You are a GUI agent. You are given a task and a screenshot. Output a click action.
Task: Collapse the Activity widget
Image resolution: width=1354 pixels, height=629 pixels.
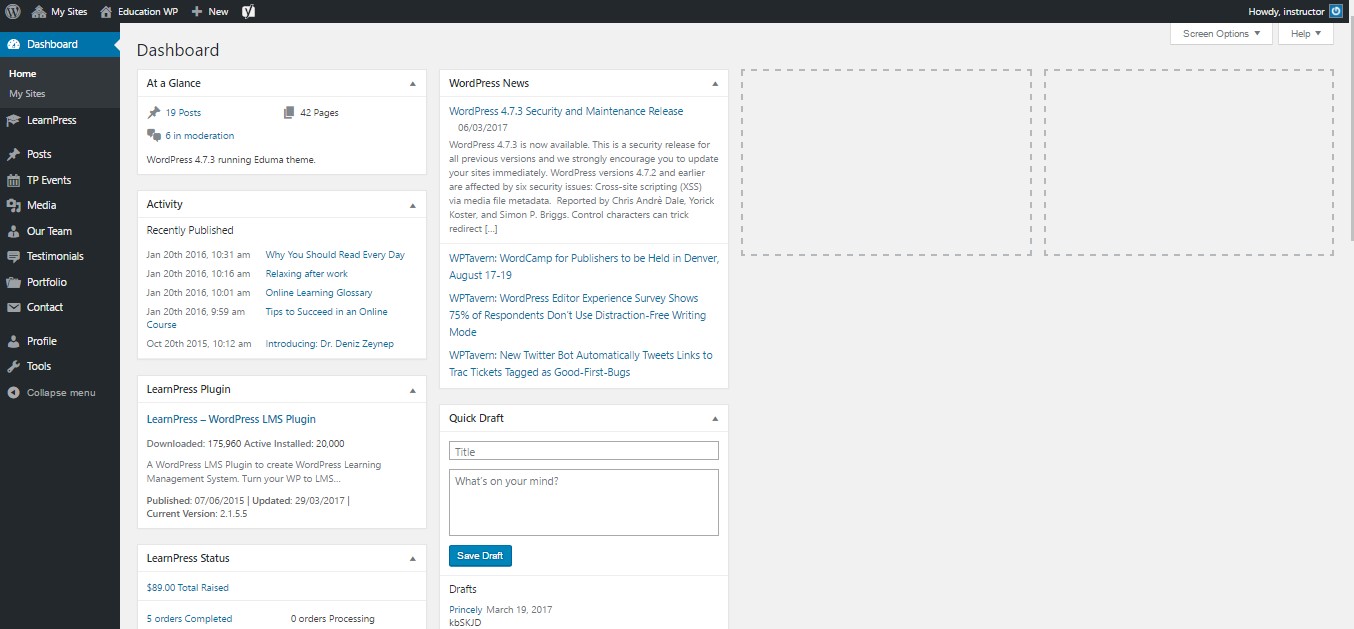click(x=413, y=205)
